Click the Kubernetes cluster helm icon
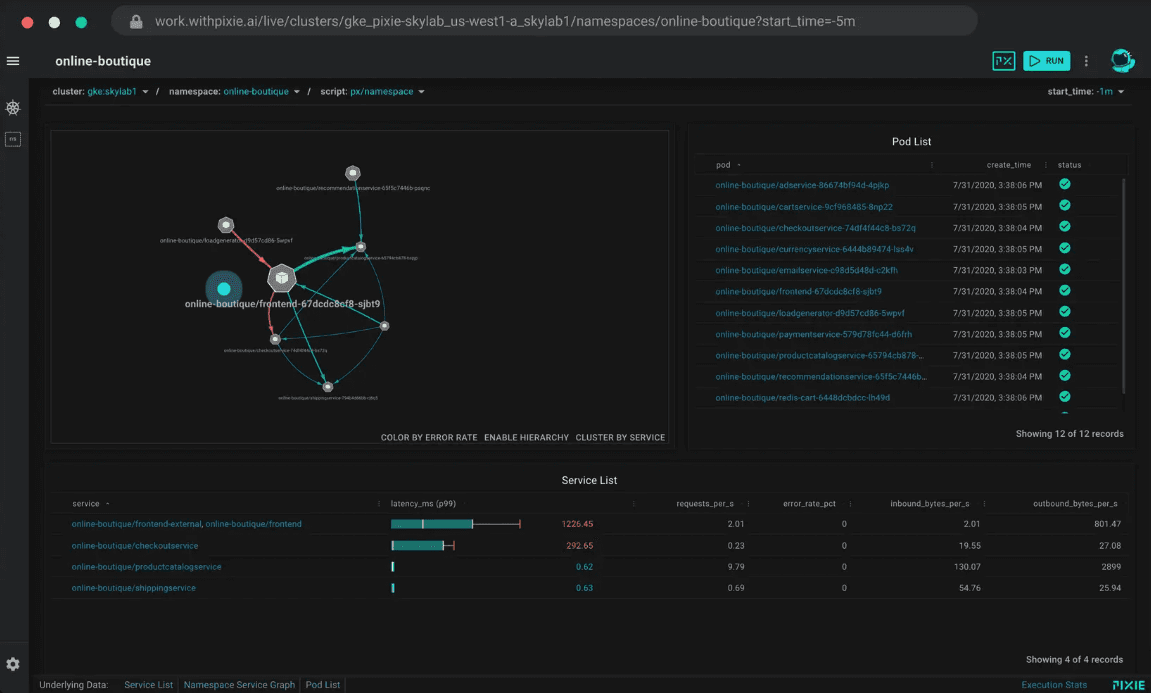The width and height of the screenshot is (1151, 693). 13,108
